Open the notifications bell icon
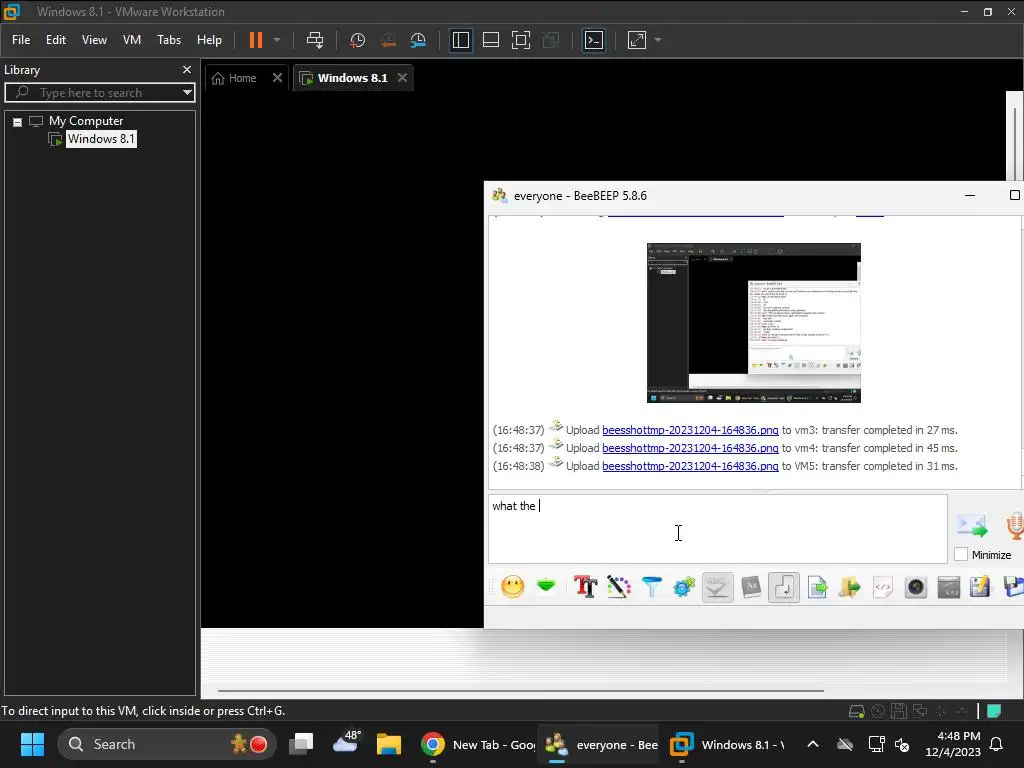 [x=997, y=744]
